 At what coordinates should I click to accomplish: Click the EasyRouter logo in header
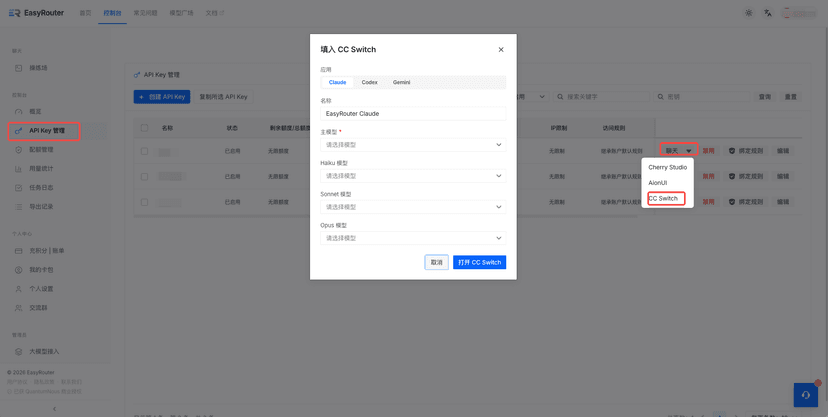(36, 13)
